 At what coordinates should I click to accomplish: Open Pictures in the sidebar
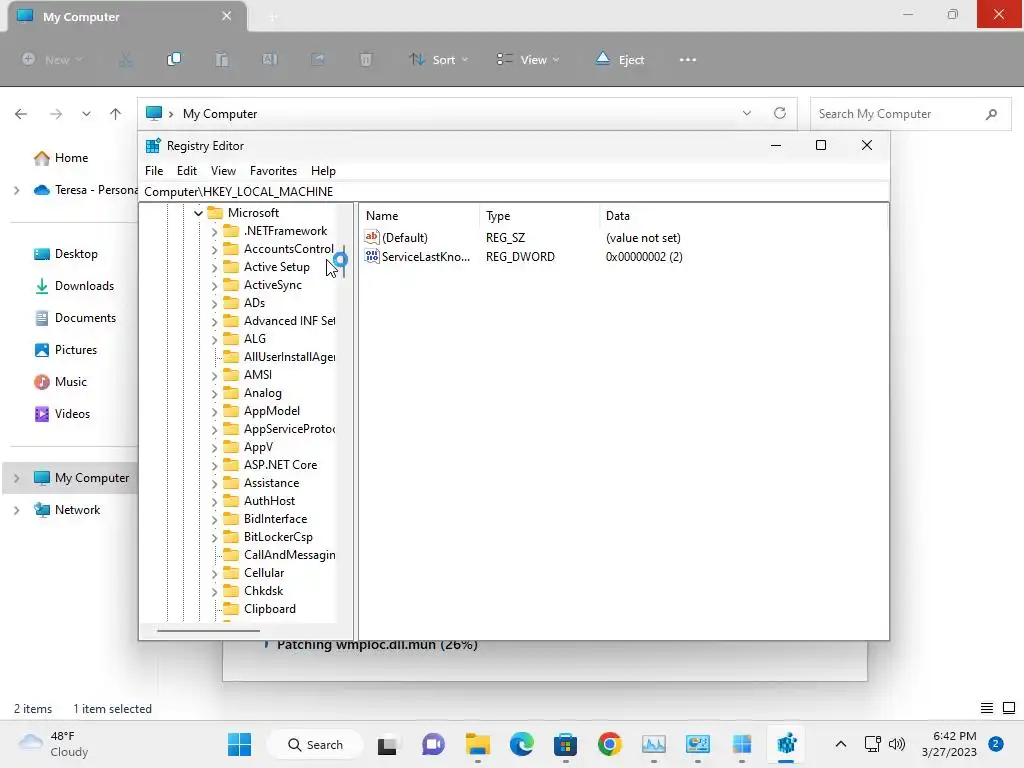coord(65,349)
